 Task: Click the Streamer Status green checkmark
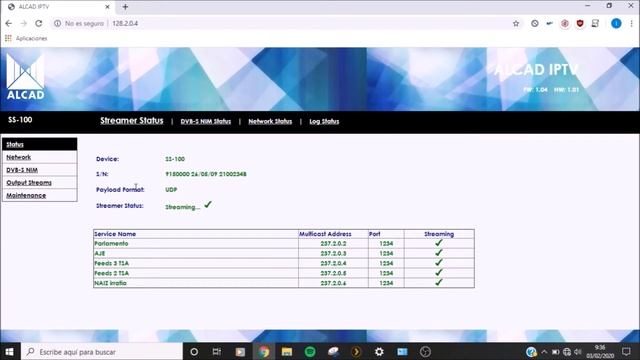click(x=208, y=204)
